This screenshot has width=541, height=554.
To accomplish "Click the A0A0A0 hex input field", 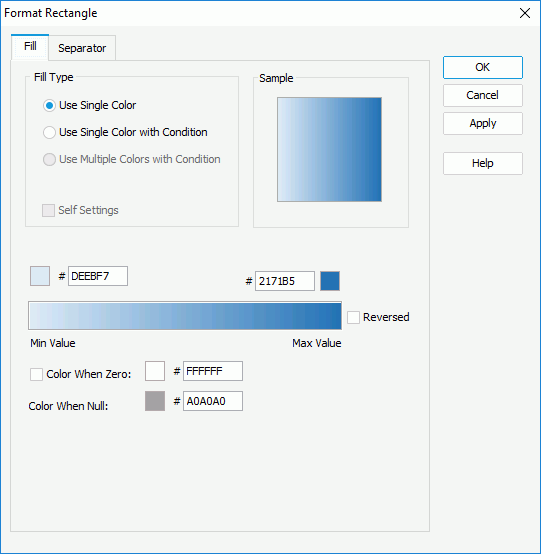I will pos(213,401).
